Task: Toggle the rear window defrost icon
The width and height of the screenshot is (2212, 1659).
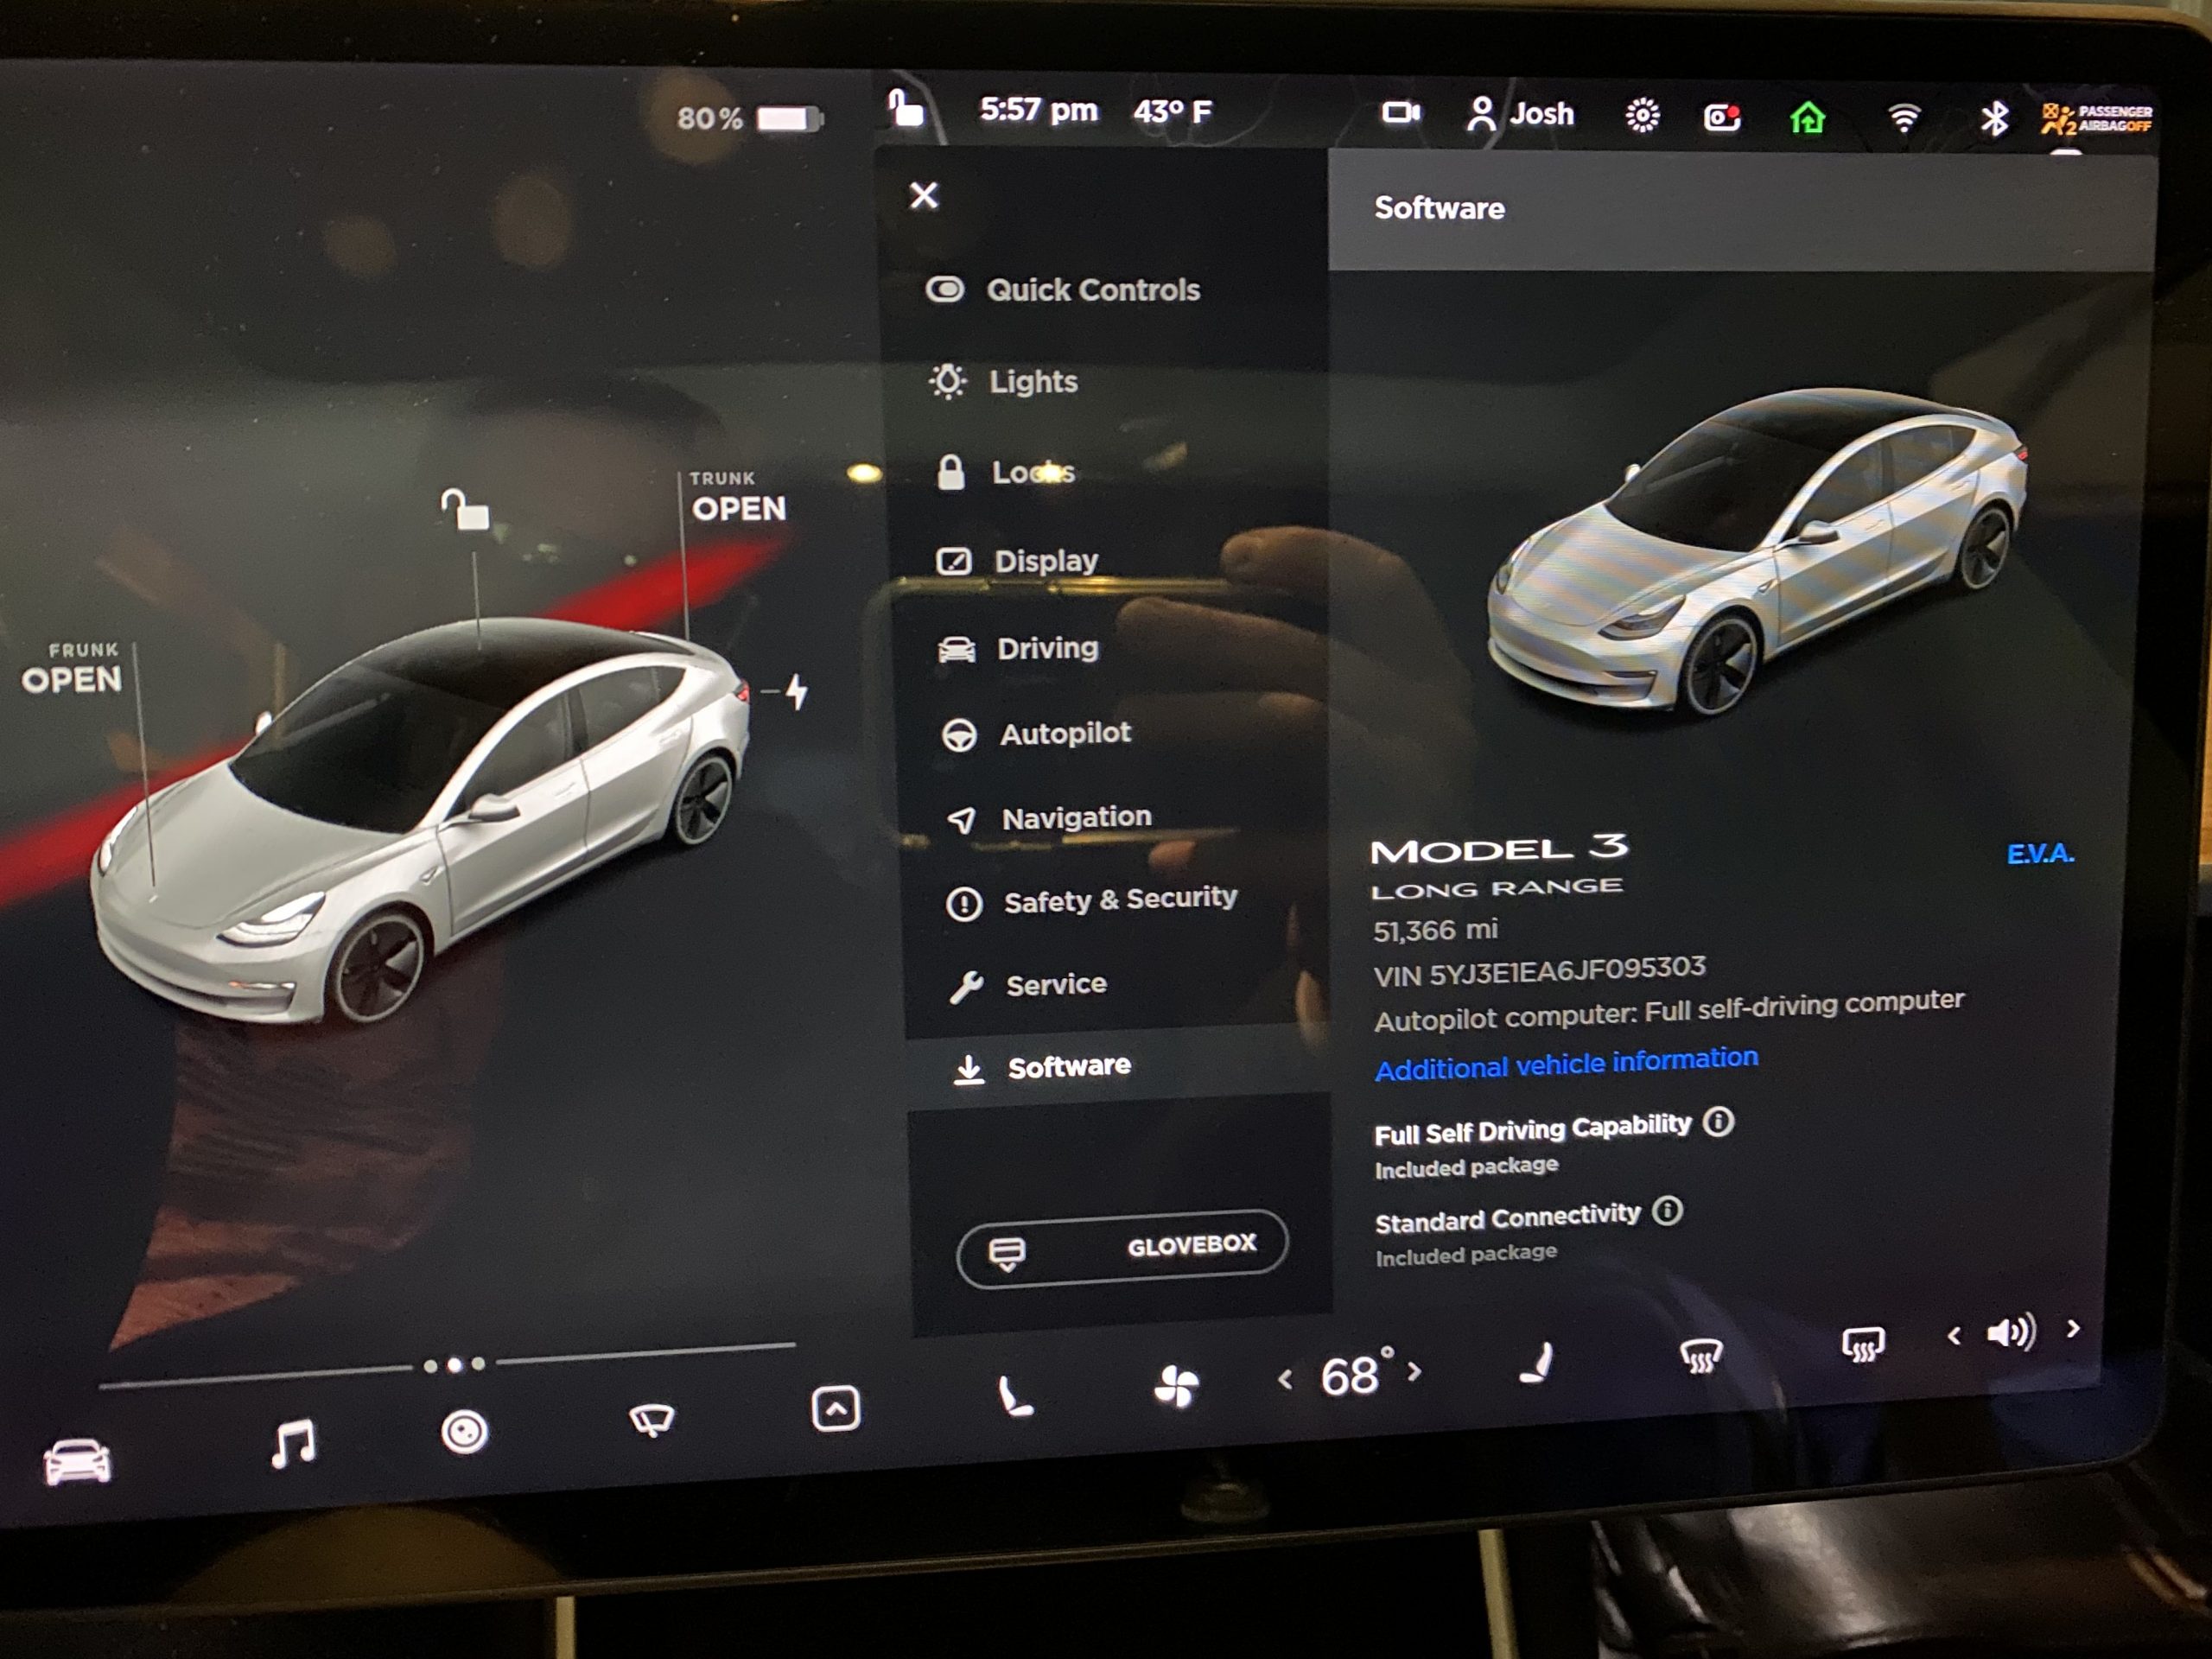Action: click(x=1862, y=1344)
